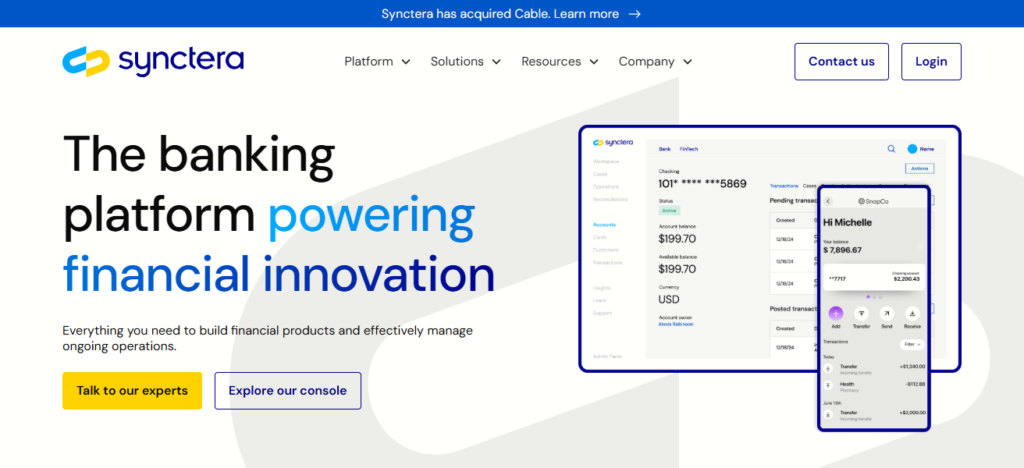Tap the Transfer icon in the phone mockup
The width and height of the screenshot is (1024, 468).
[x=861, y=313]
